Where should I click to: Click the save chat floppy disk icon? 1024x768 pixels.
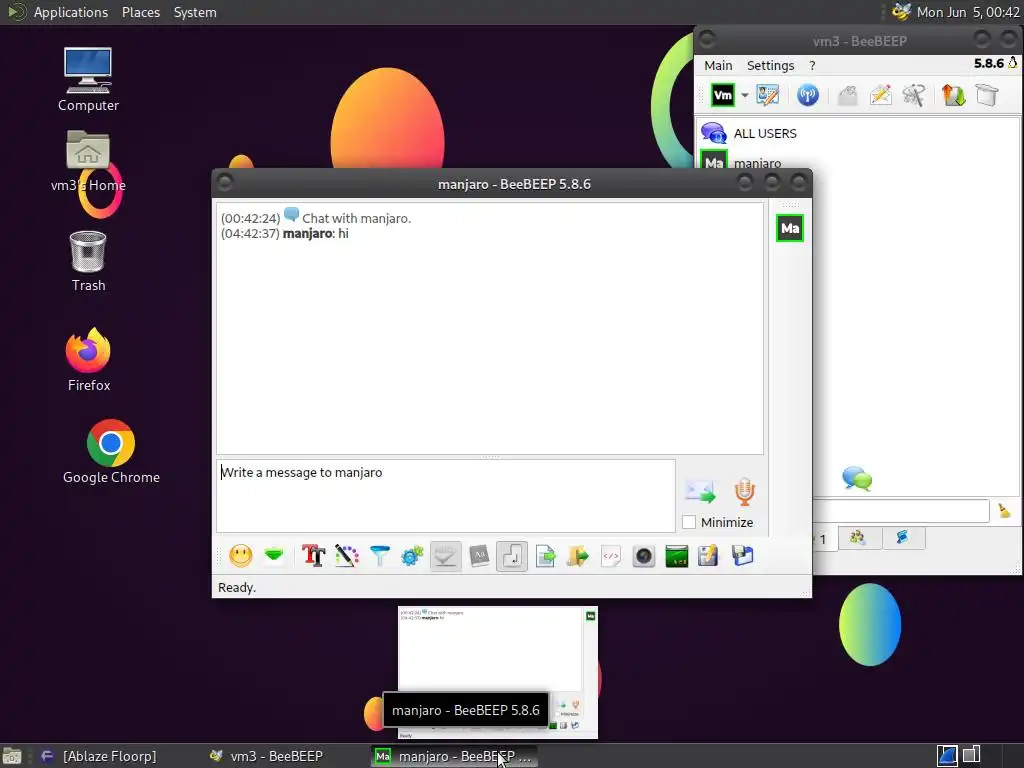click(x=743, y=556)
